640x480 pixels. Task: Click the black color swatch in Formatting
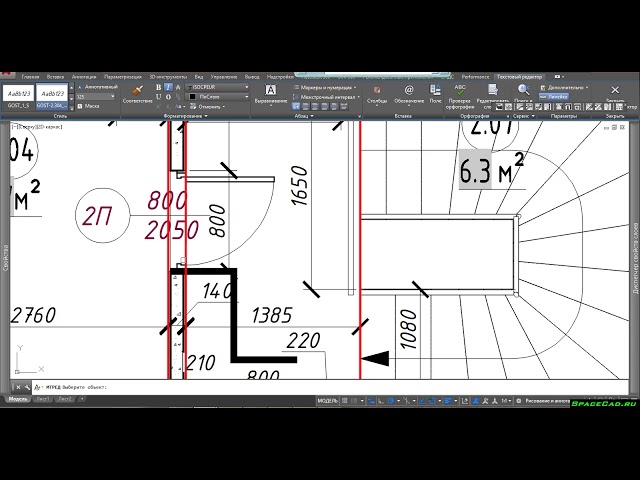pos(192,96)
